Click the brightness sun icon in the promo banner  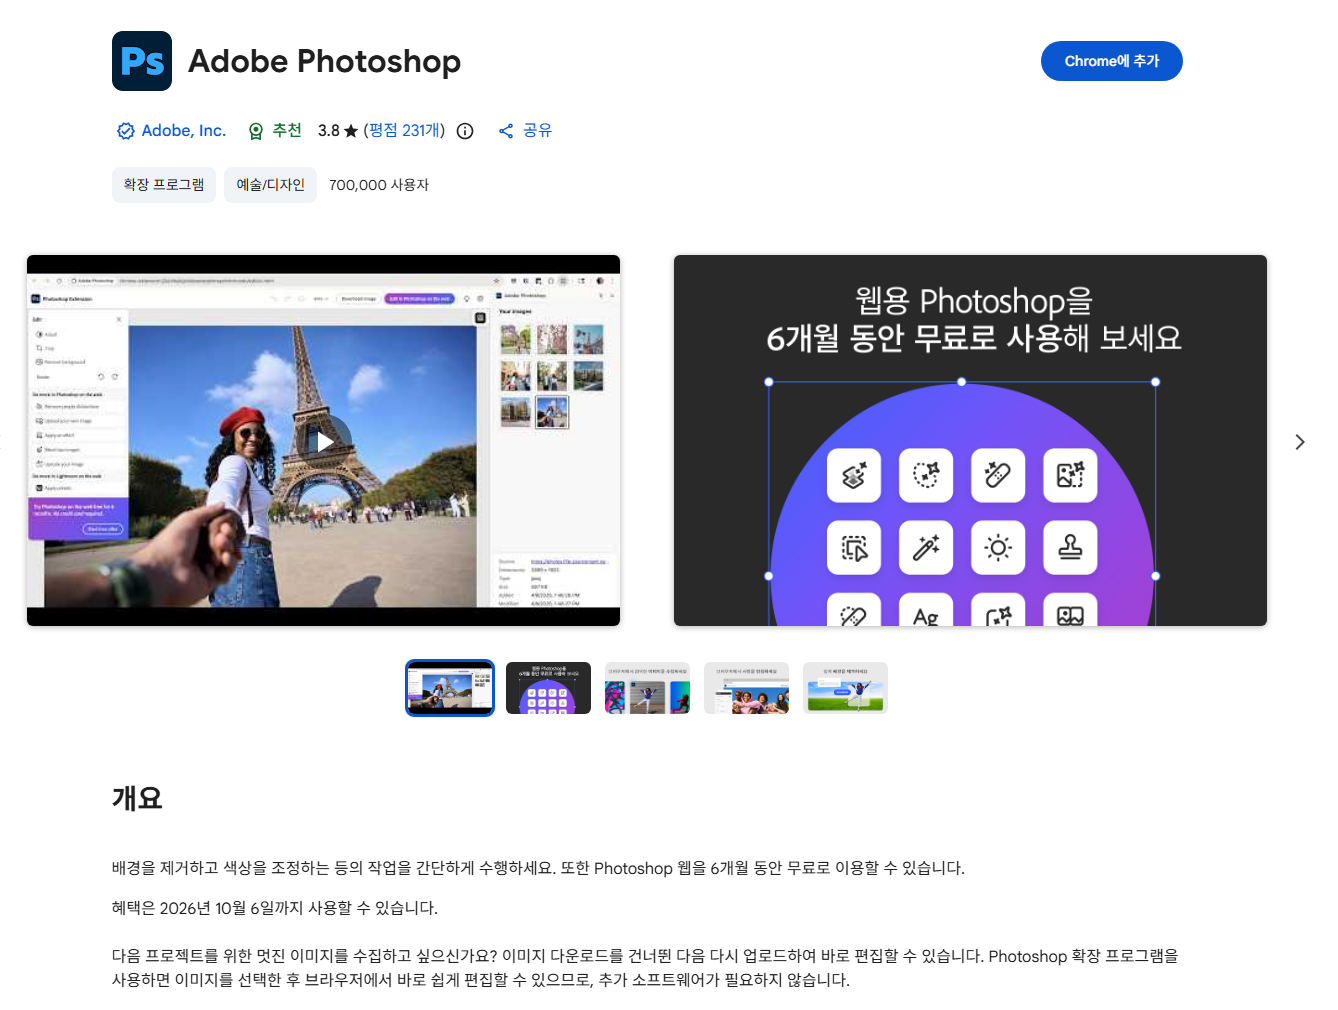(998, 548)
